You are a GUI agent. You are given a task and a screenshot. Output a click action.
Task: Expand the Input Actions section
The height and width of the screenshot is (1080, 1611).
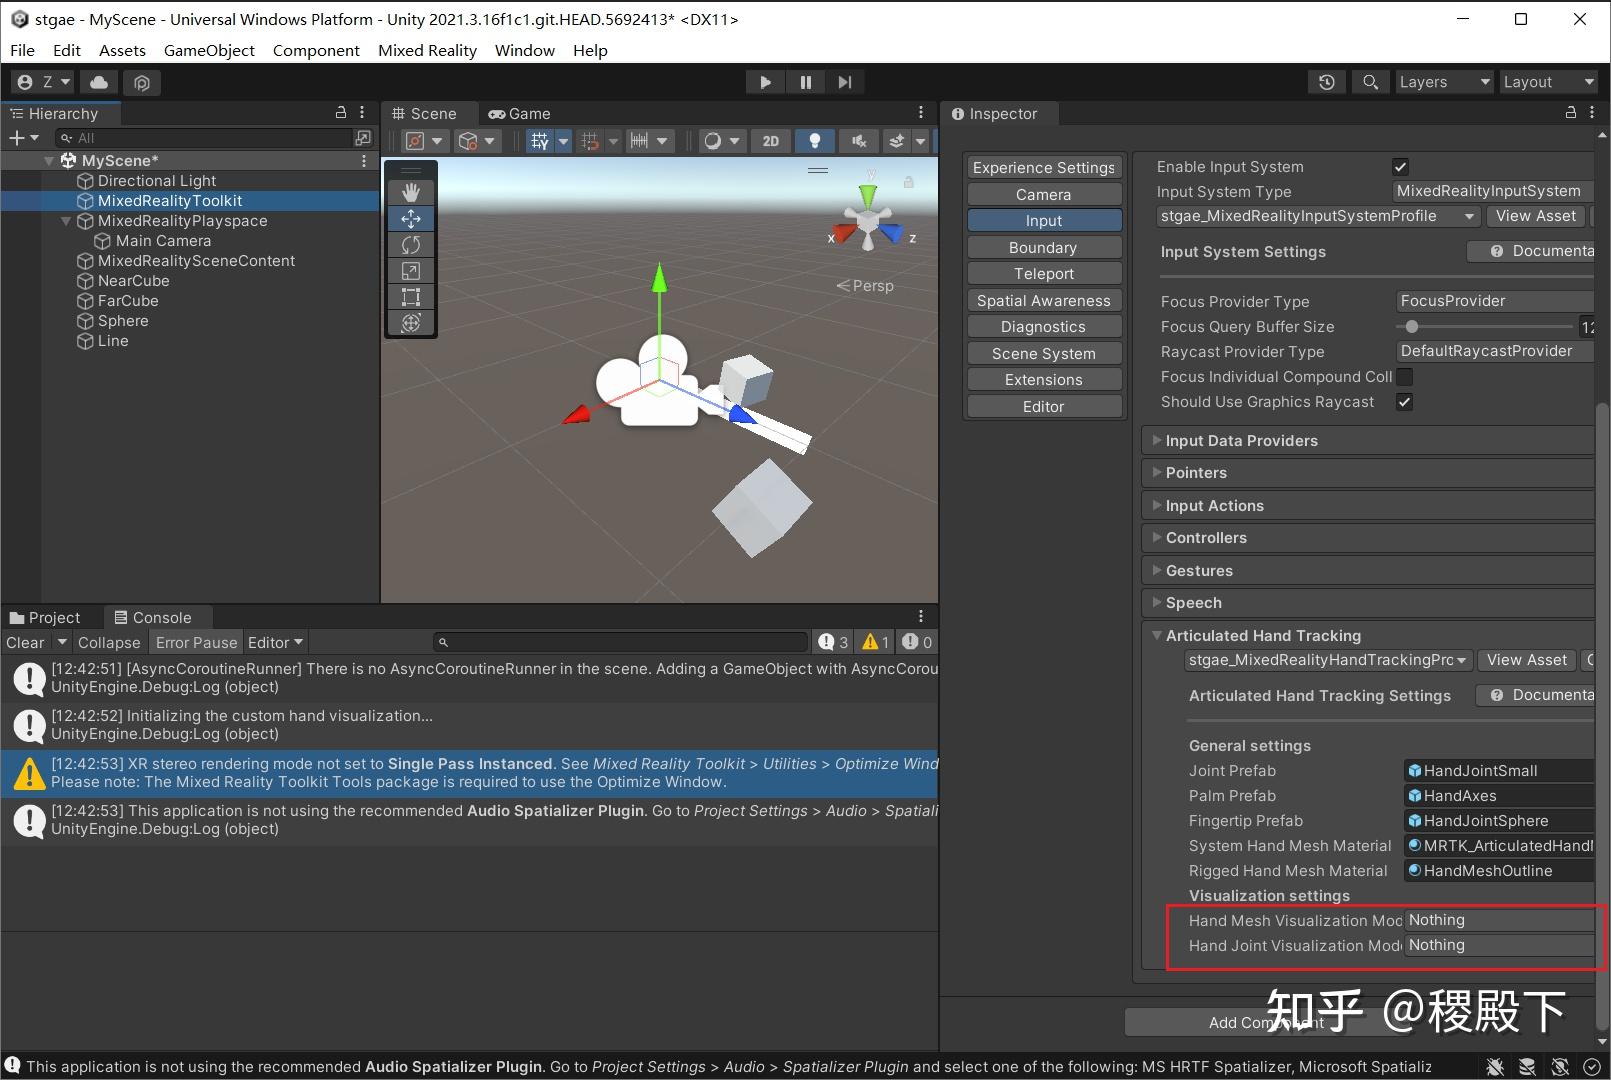point(1367,506)
